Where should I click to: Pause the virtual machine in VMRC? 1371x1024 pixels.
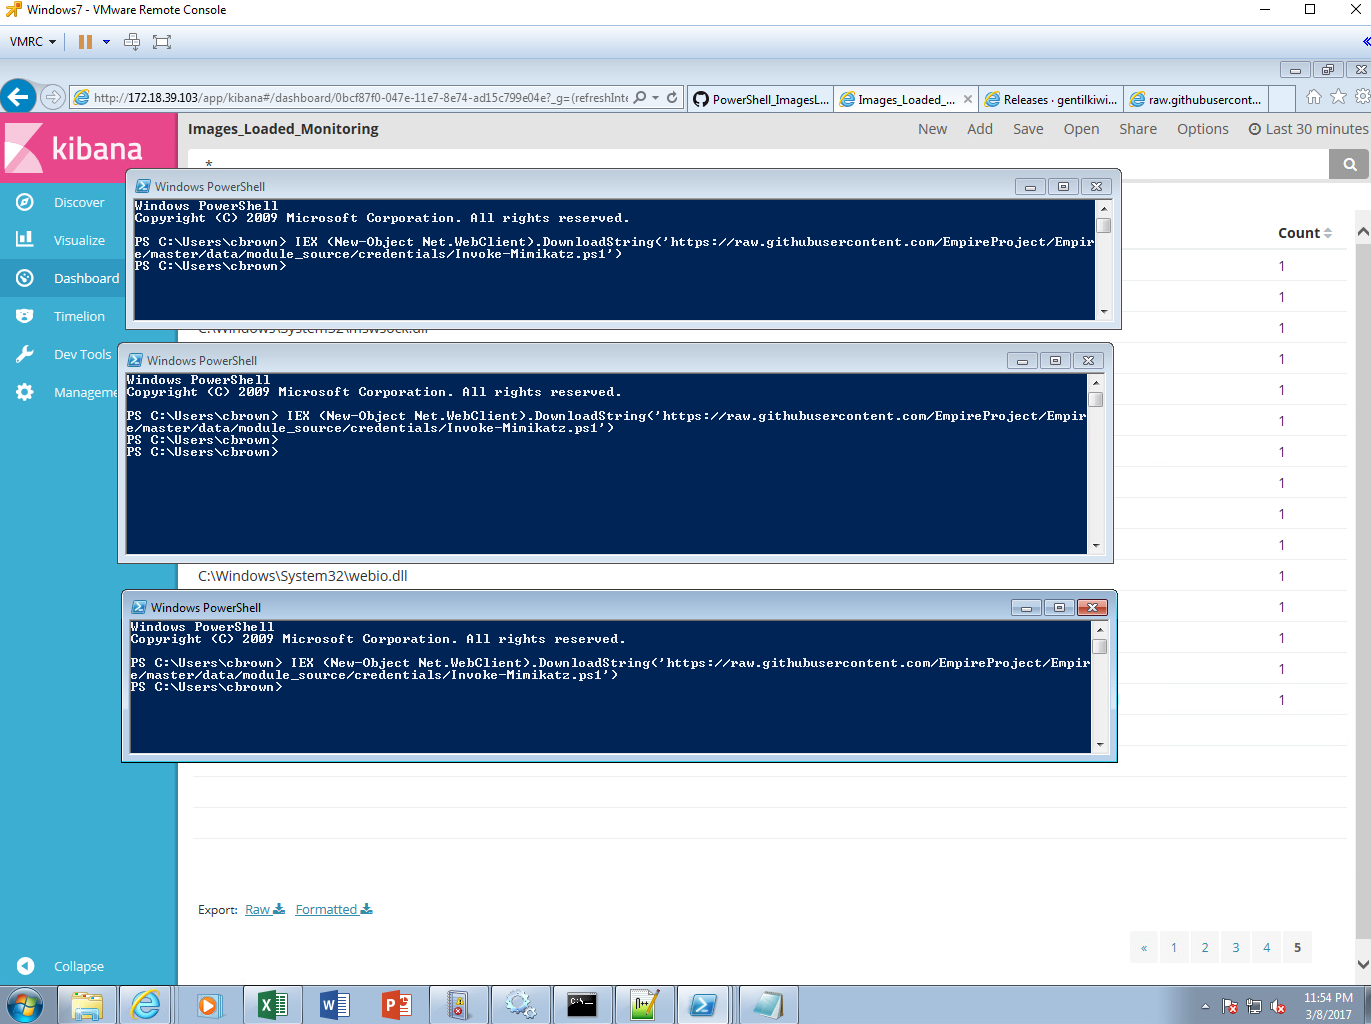coord(85,42)
